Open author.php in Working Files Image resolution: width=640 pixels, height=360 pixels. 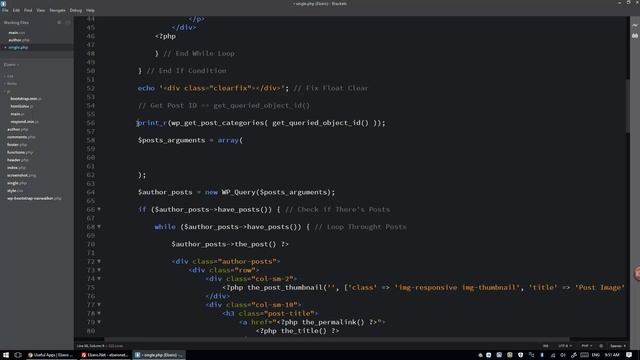(x=19, y=40)
